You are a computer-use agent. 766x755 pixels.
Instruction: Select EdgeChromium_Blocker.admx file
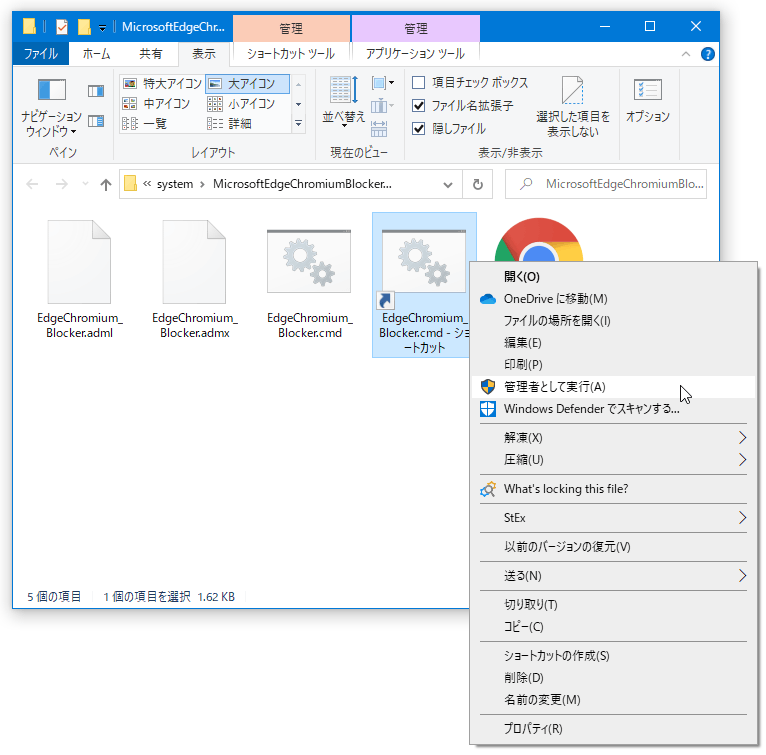[194, 279]
